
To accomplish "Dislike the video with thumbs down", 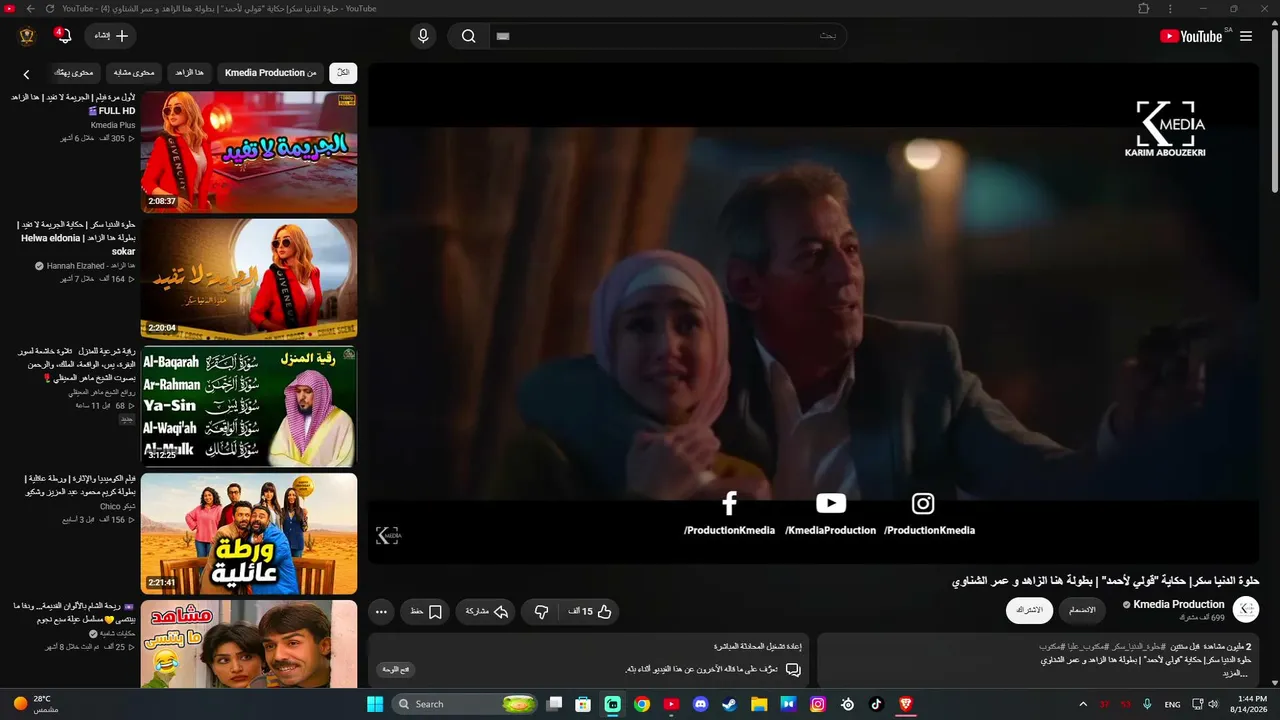I will click(x=541, y=612).
